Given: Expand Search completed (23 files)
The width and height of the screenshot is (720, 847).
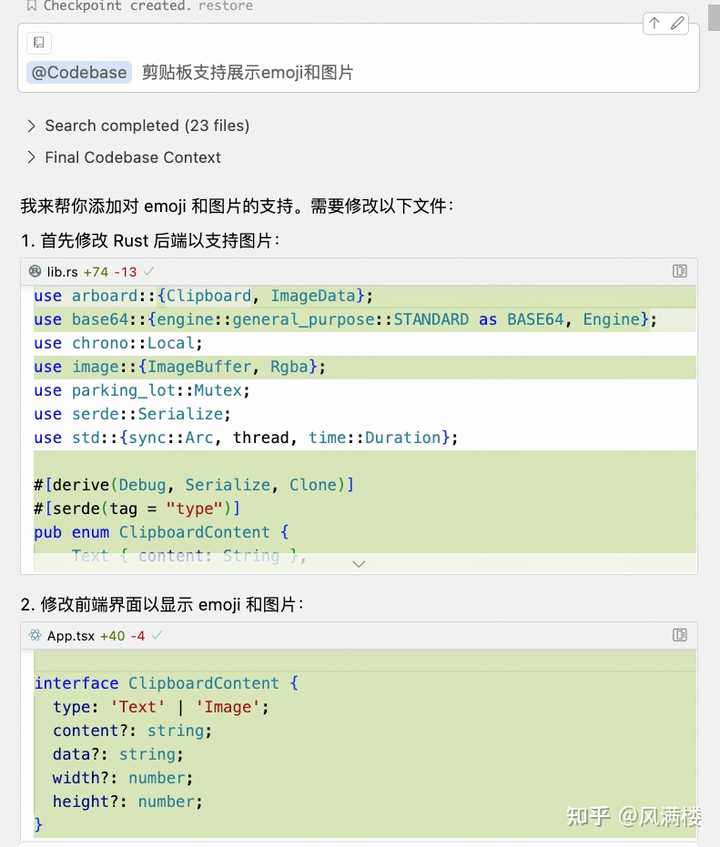Looking at the screenshot, I should coord(146,126).
